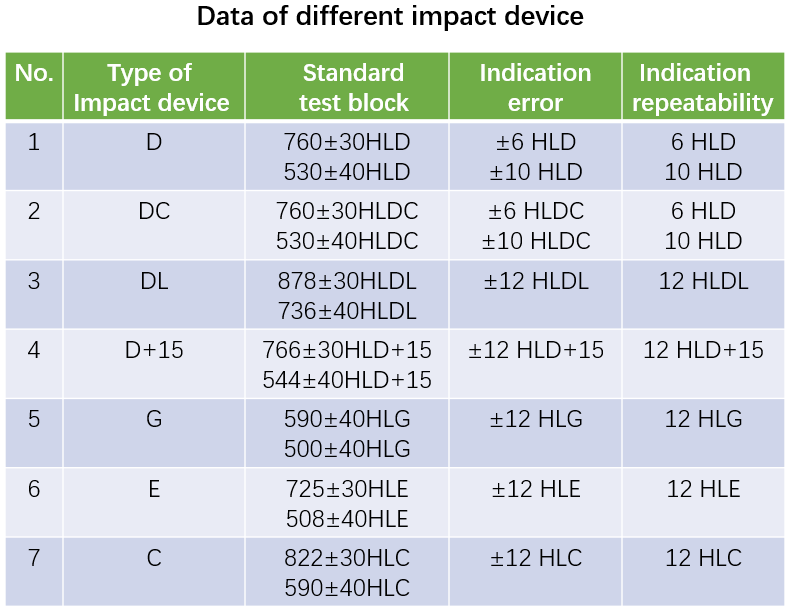Screen dimensions: 793x612
Task: Select impact device type 'G' cell
Action: coord(154,419)
